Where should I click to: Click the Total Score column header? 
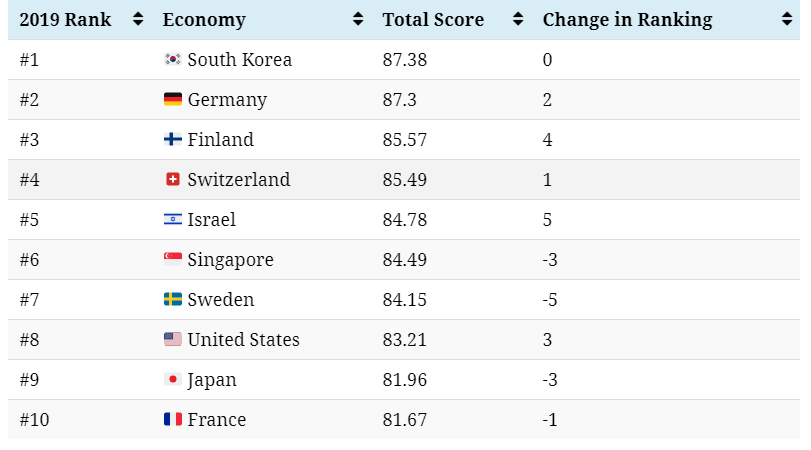click(x=433, y=20)
